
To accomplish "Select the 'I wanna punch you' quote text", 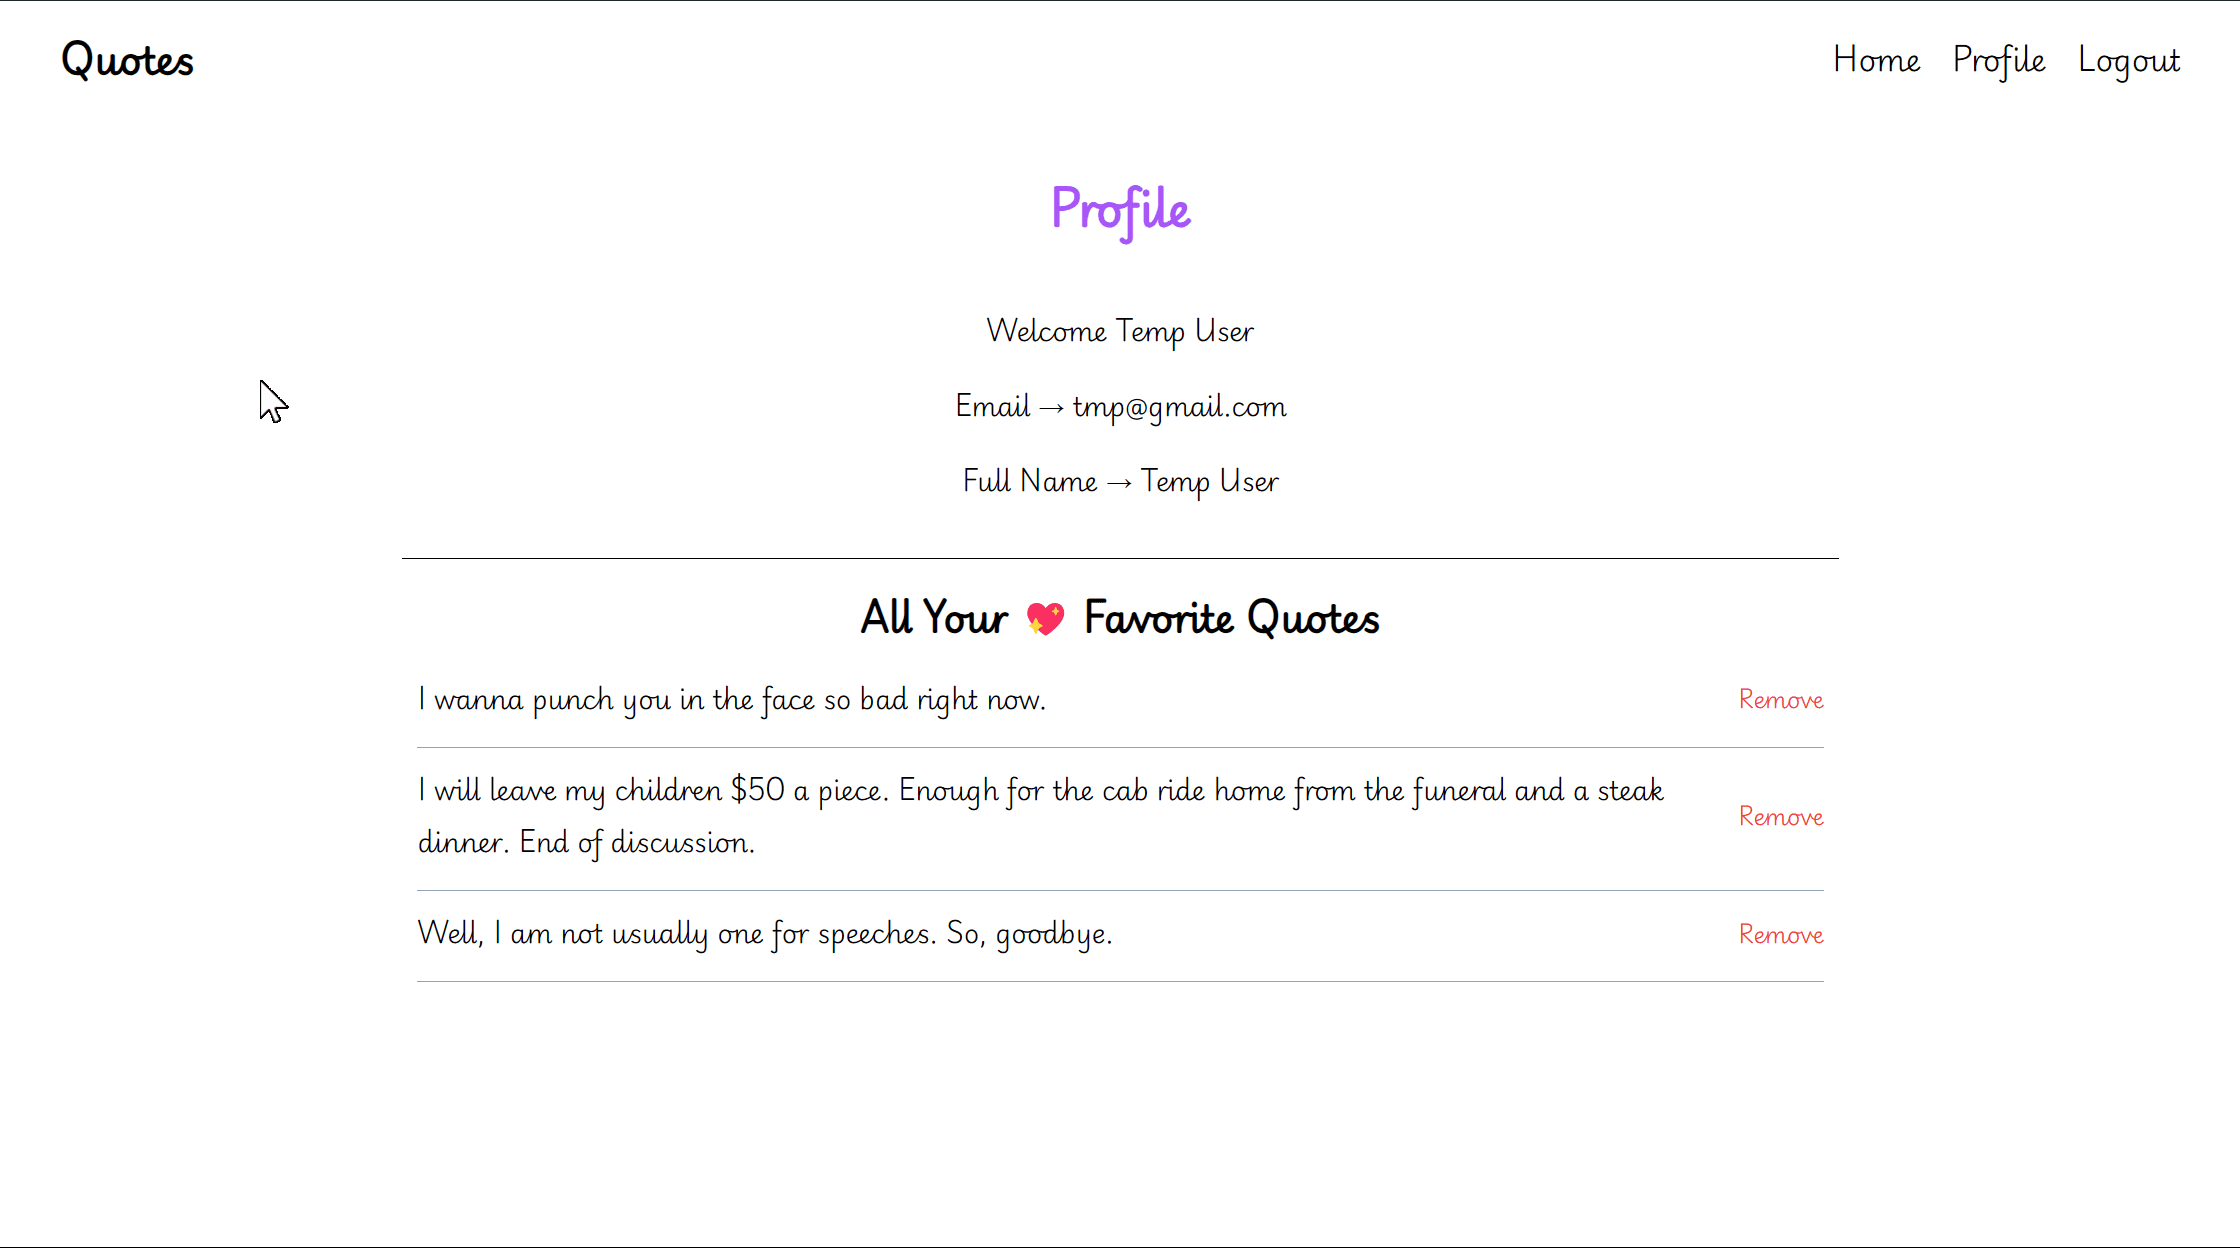I will pyautogui.click(x=731, y=700).
